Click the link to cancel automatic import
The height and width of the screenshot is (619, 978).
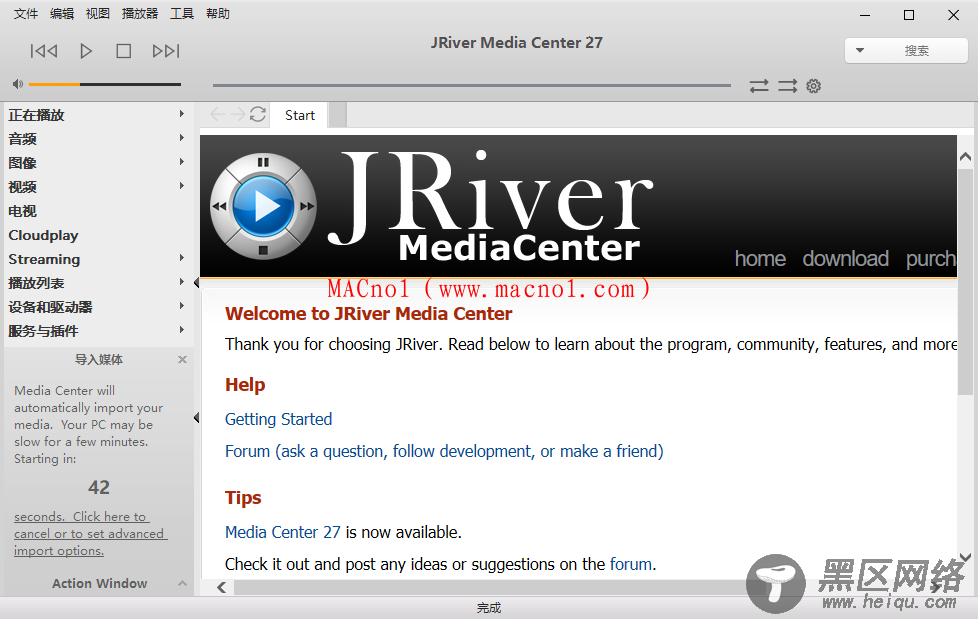tap(90, 534)
